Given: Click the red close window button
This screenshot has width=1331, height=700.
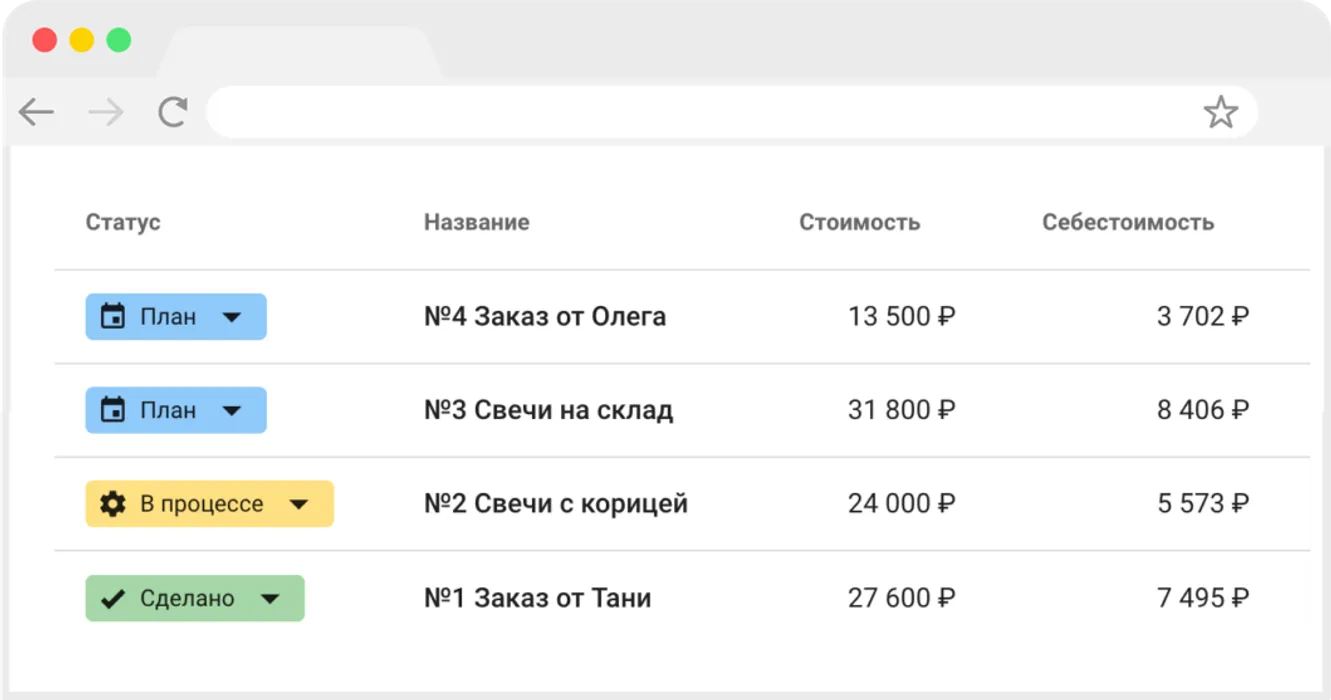Looking at the screenshot, I should click(x=44, y=40).
